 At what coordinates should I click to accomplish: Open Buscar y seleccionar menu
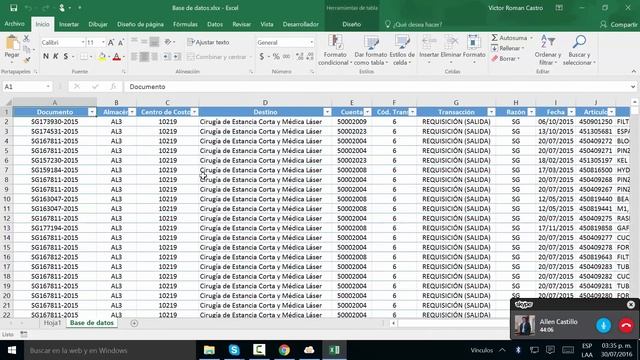(579, 50)
